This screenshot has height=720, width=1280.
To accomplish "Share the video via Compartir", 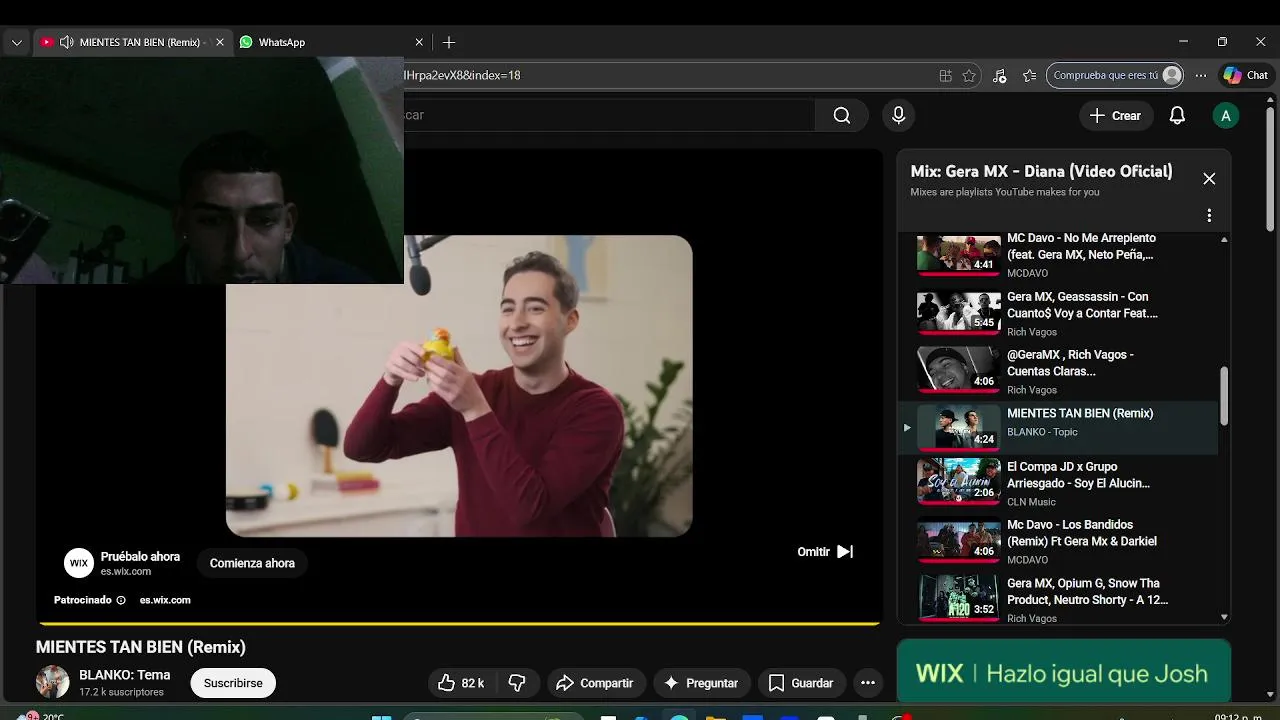I will [x=595, y=683].
